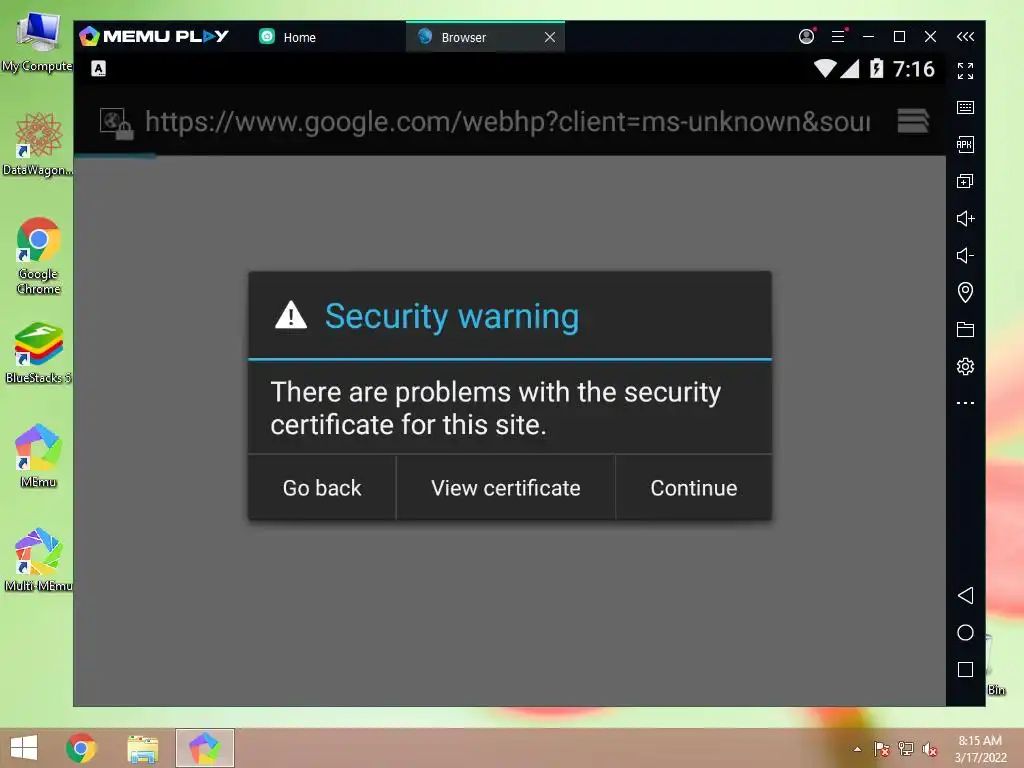
Task: Open MEmu hamburger menu in title bar
Action: pos(839,37)
